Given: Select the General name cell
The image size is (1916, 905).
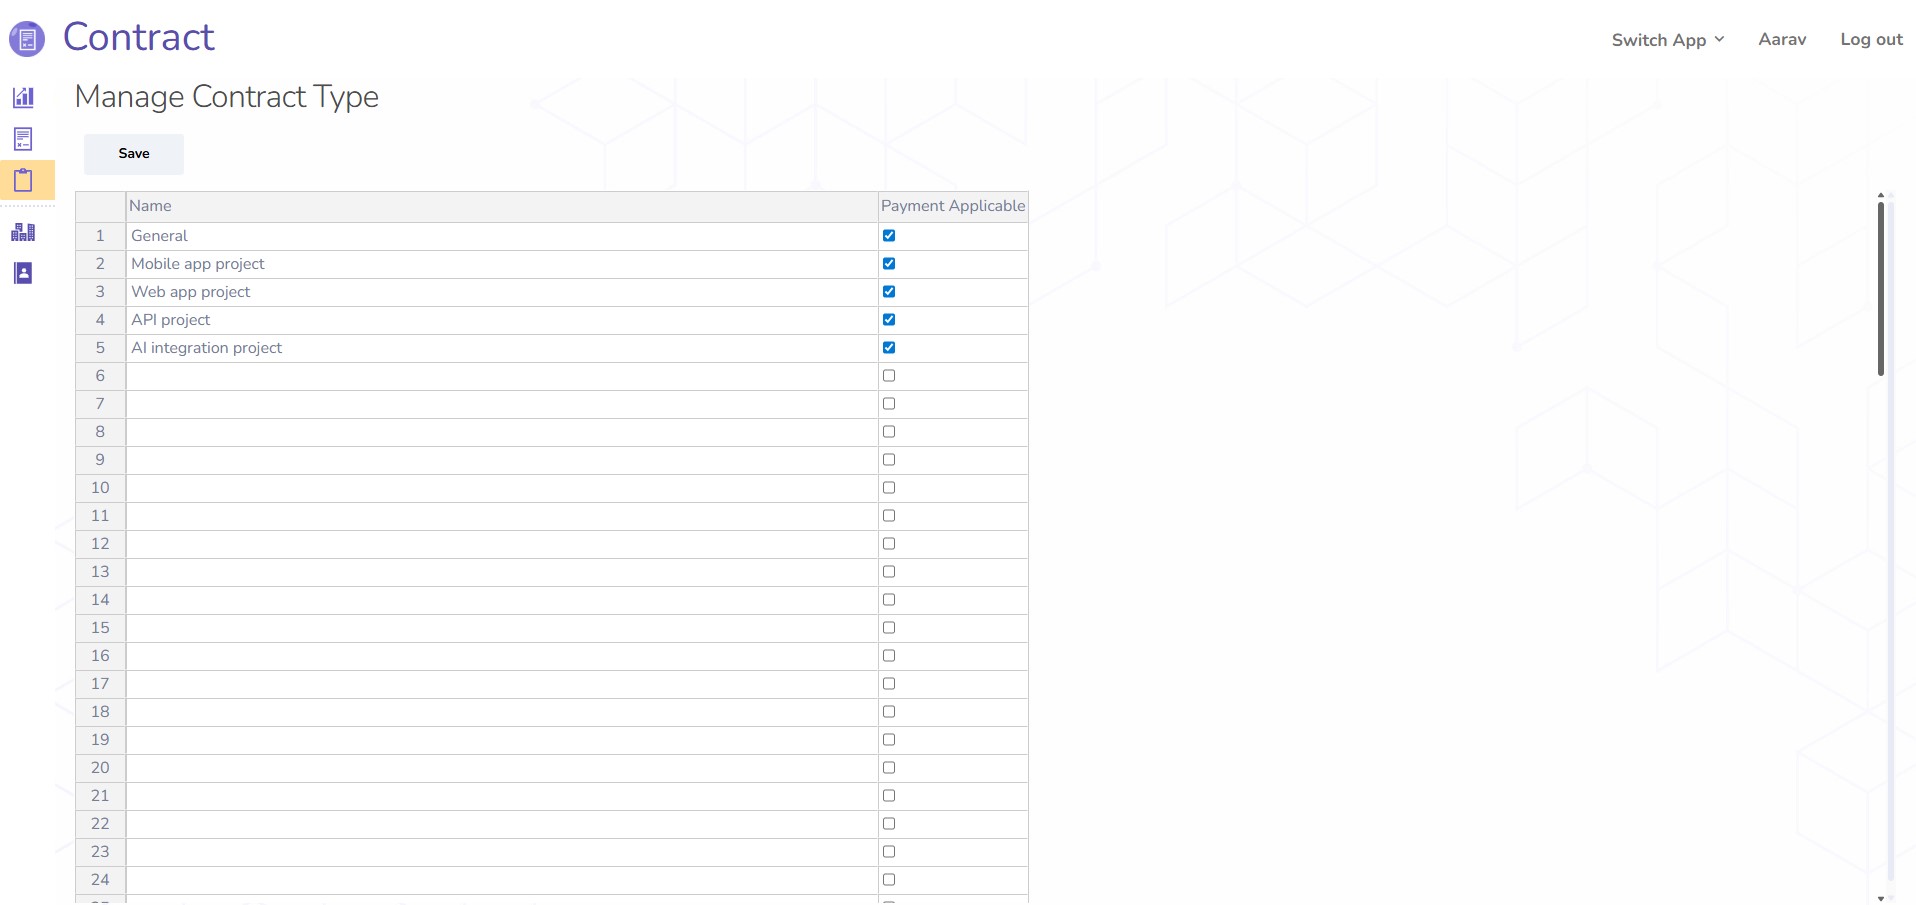Looking at the screenshot, I should click(502, 236).
